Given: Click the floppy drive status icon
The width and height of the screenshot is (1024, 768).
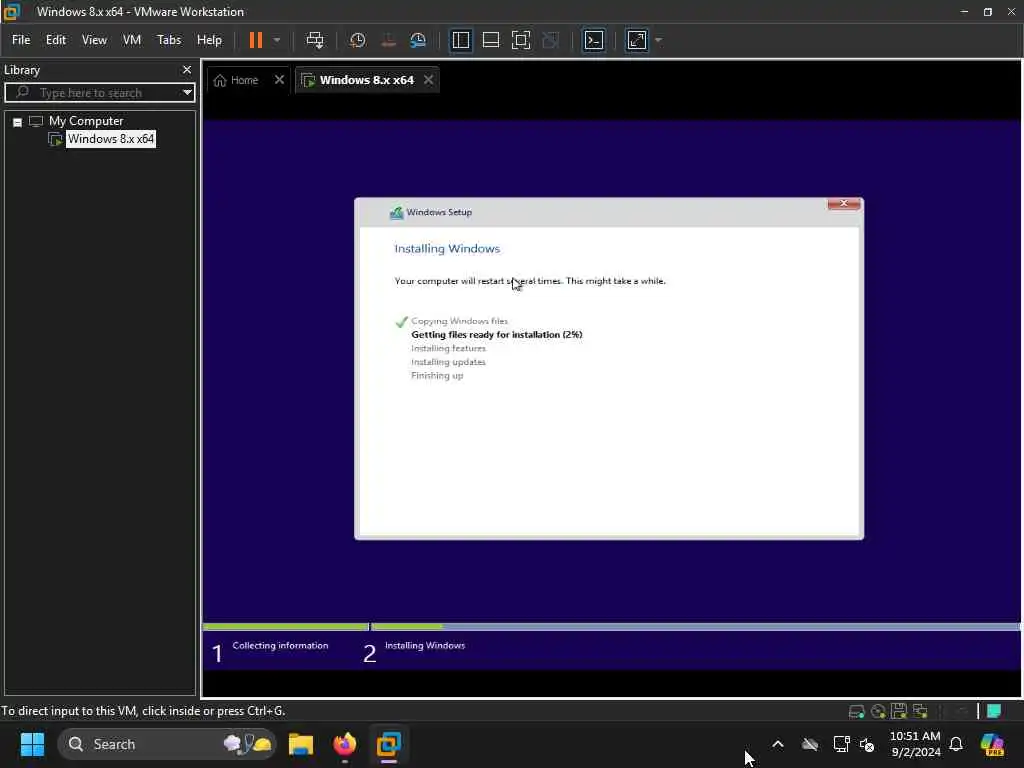Looking at the screenshot, I should tap(899, 711).
